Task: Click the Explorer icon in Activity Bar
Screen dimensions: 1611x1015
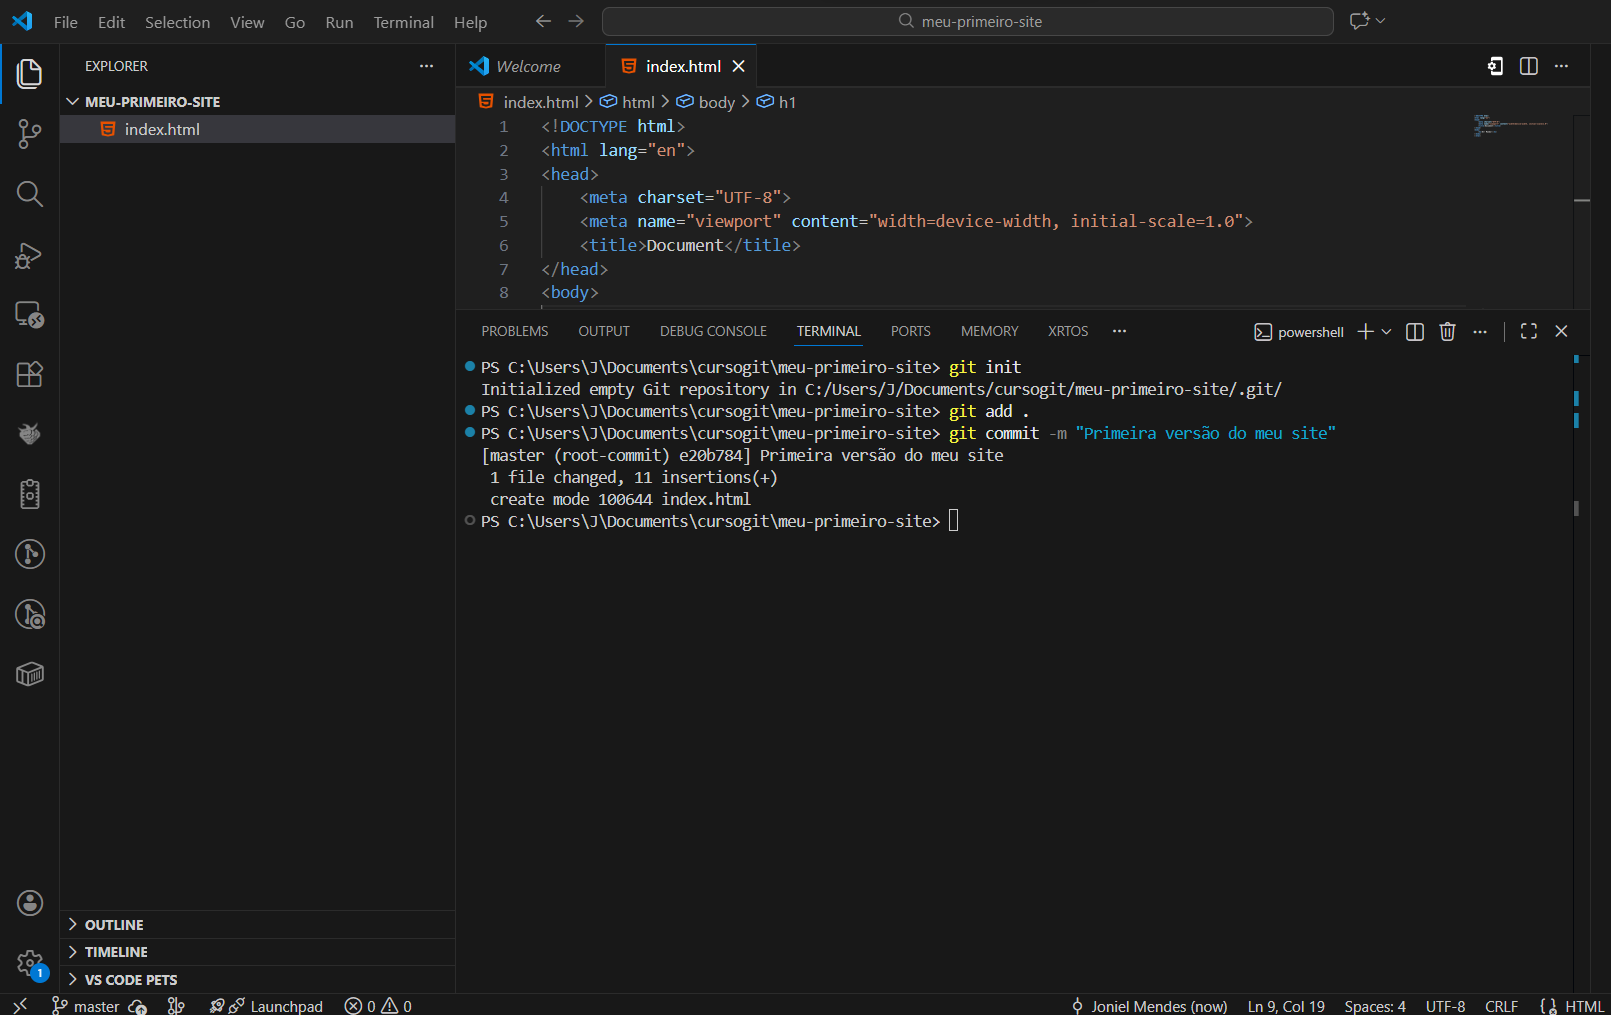Action: pos(29,73)
